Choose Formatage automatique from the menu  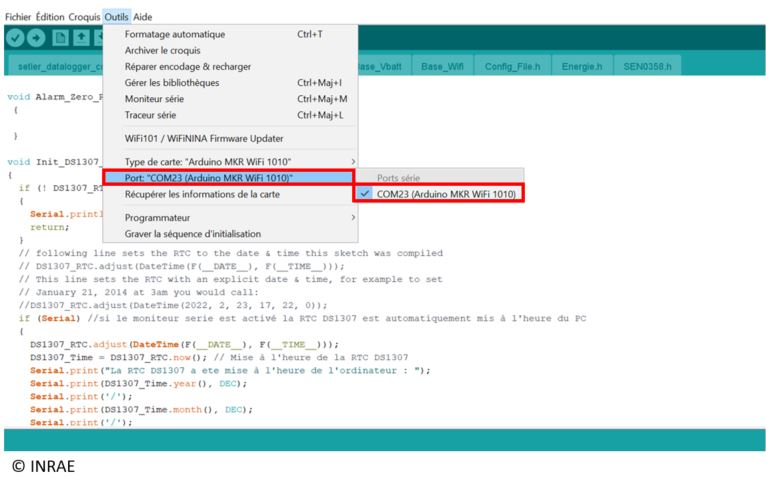click(175, 34)
